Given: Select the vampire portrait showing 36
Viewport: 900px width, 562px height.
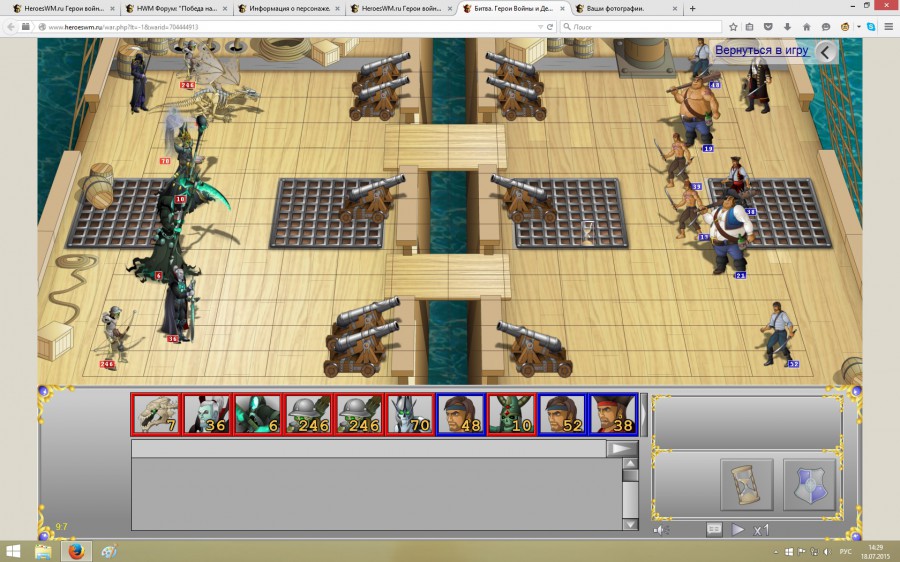Looking at the screenshot, I should point(207,414).
